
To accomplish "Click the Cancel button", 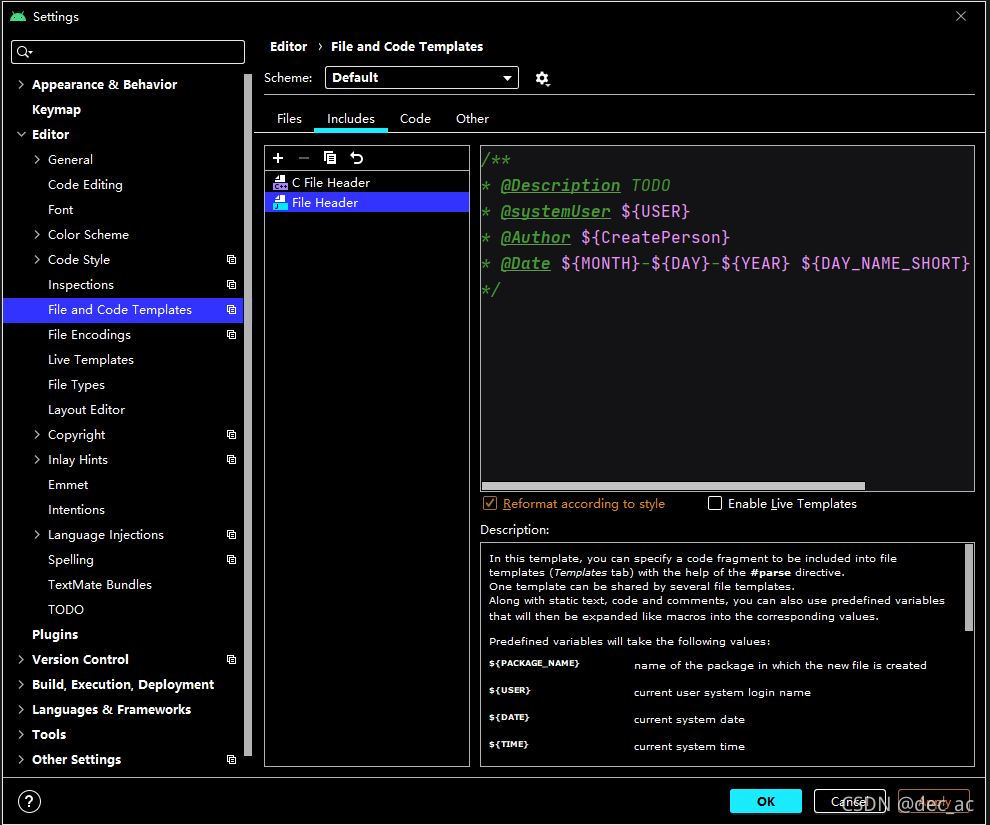I will click(x=849, y=801).
